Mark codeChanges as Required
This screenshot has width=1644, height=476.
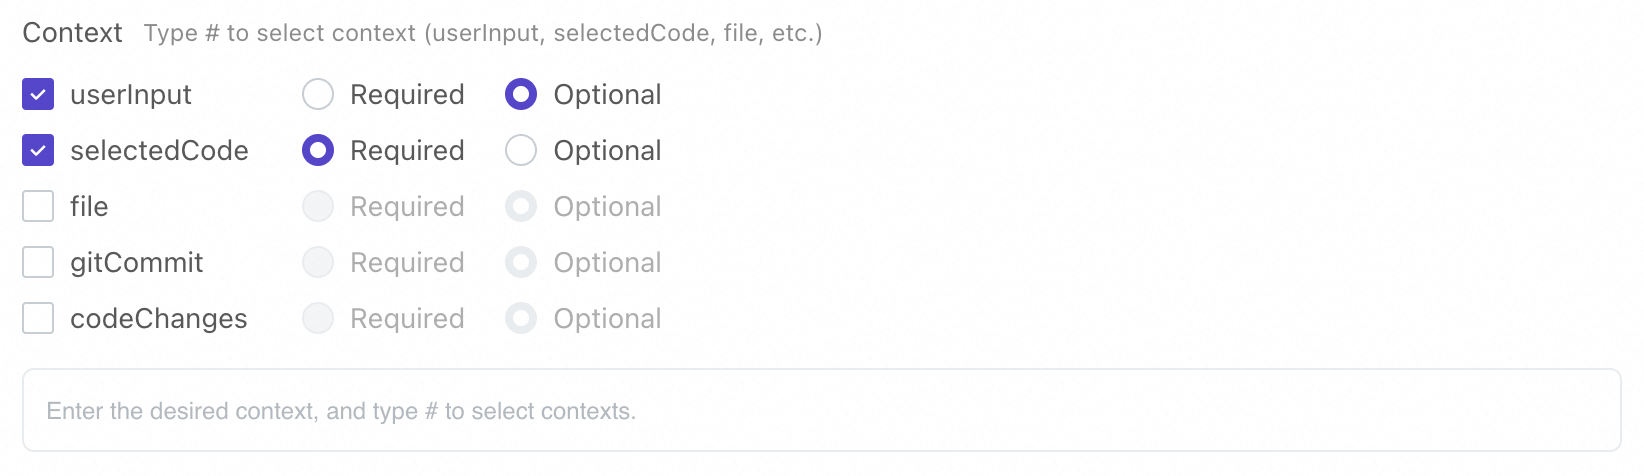(x=318, y=319)
